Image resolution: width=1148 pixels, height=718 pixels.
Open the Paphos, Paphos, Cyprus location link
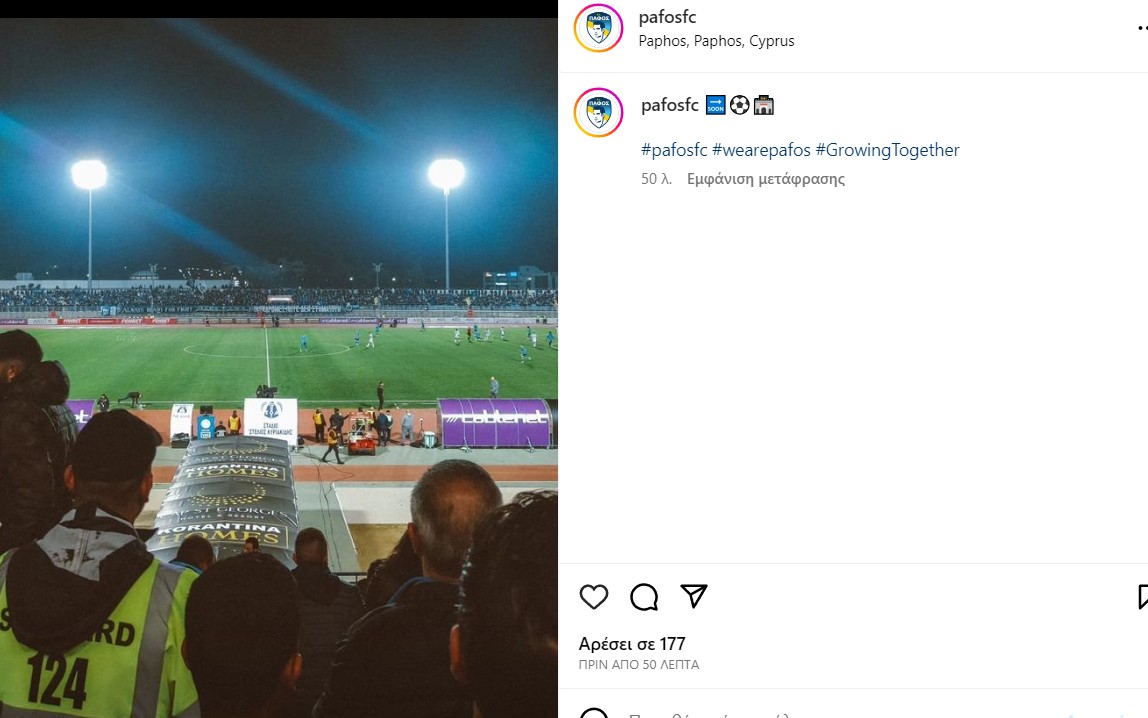[x=716, y=41]
